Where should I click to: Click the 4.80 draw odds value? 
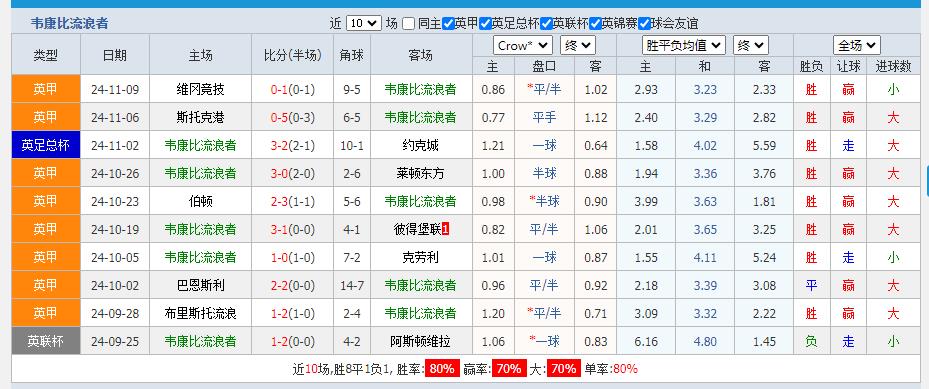705,342
